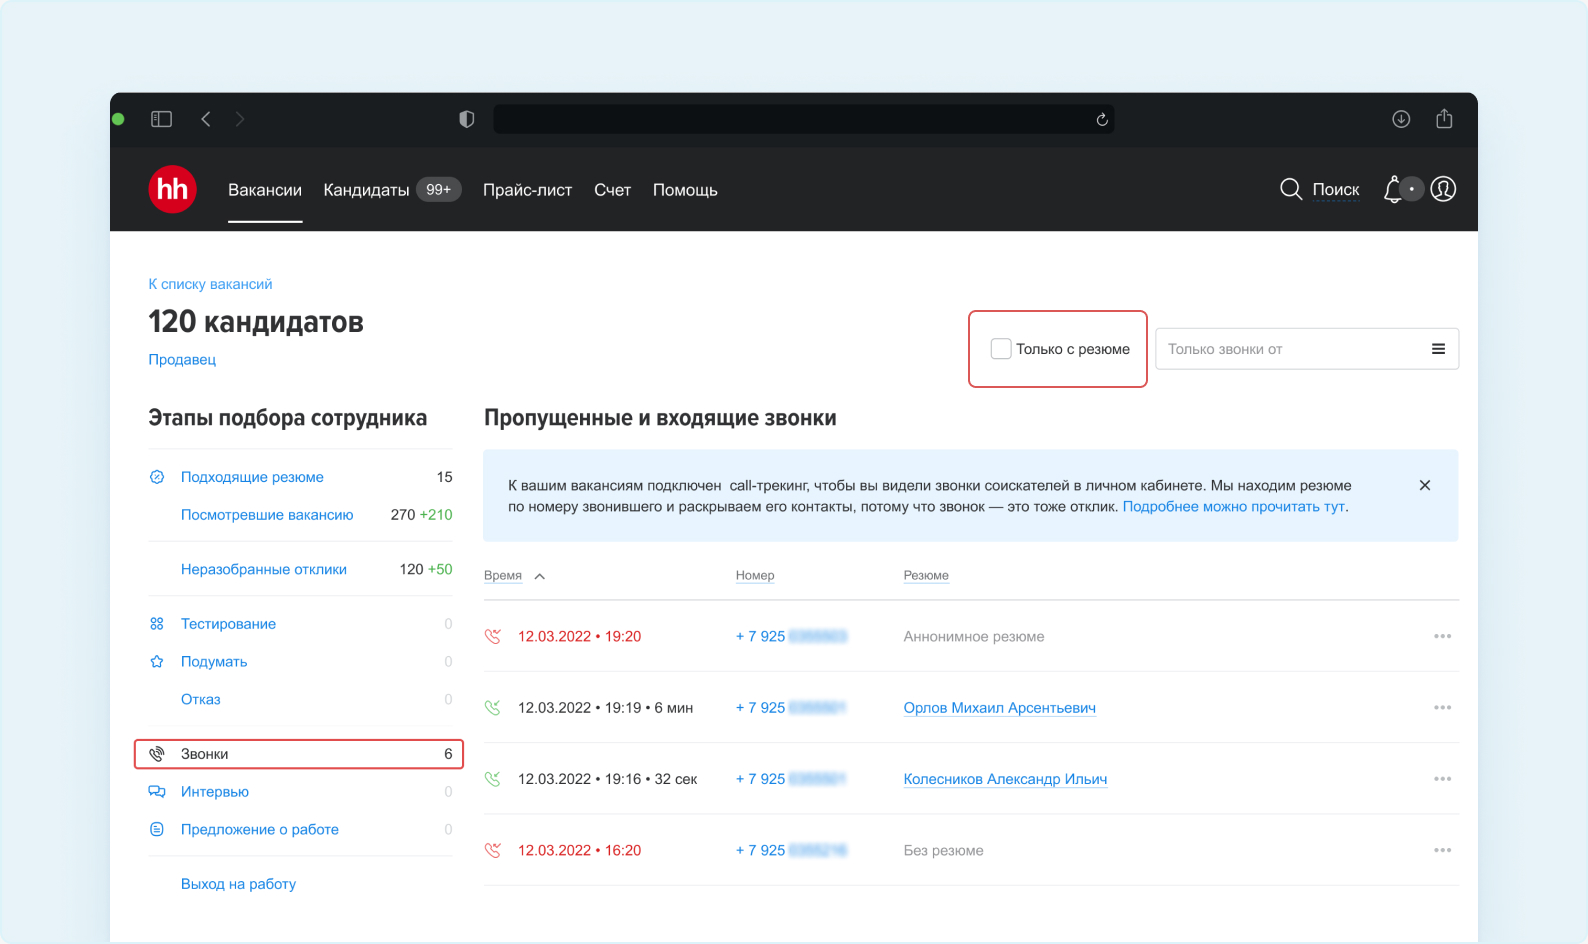Open Колесников Александр Ильич resume
This screenshot has height=944, width=1588.
click(1005, 779)
